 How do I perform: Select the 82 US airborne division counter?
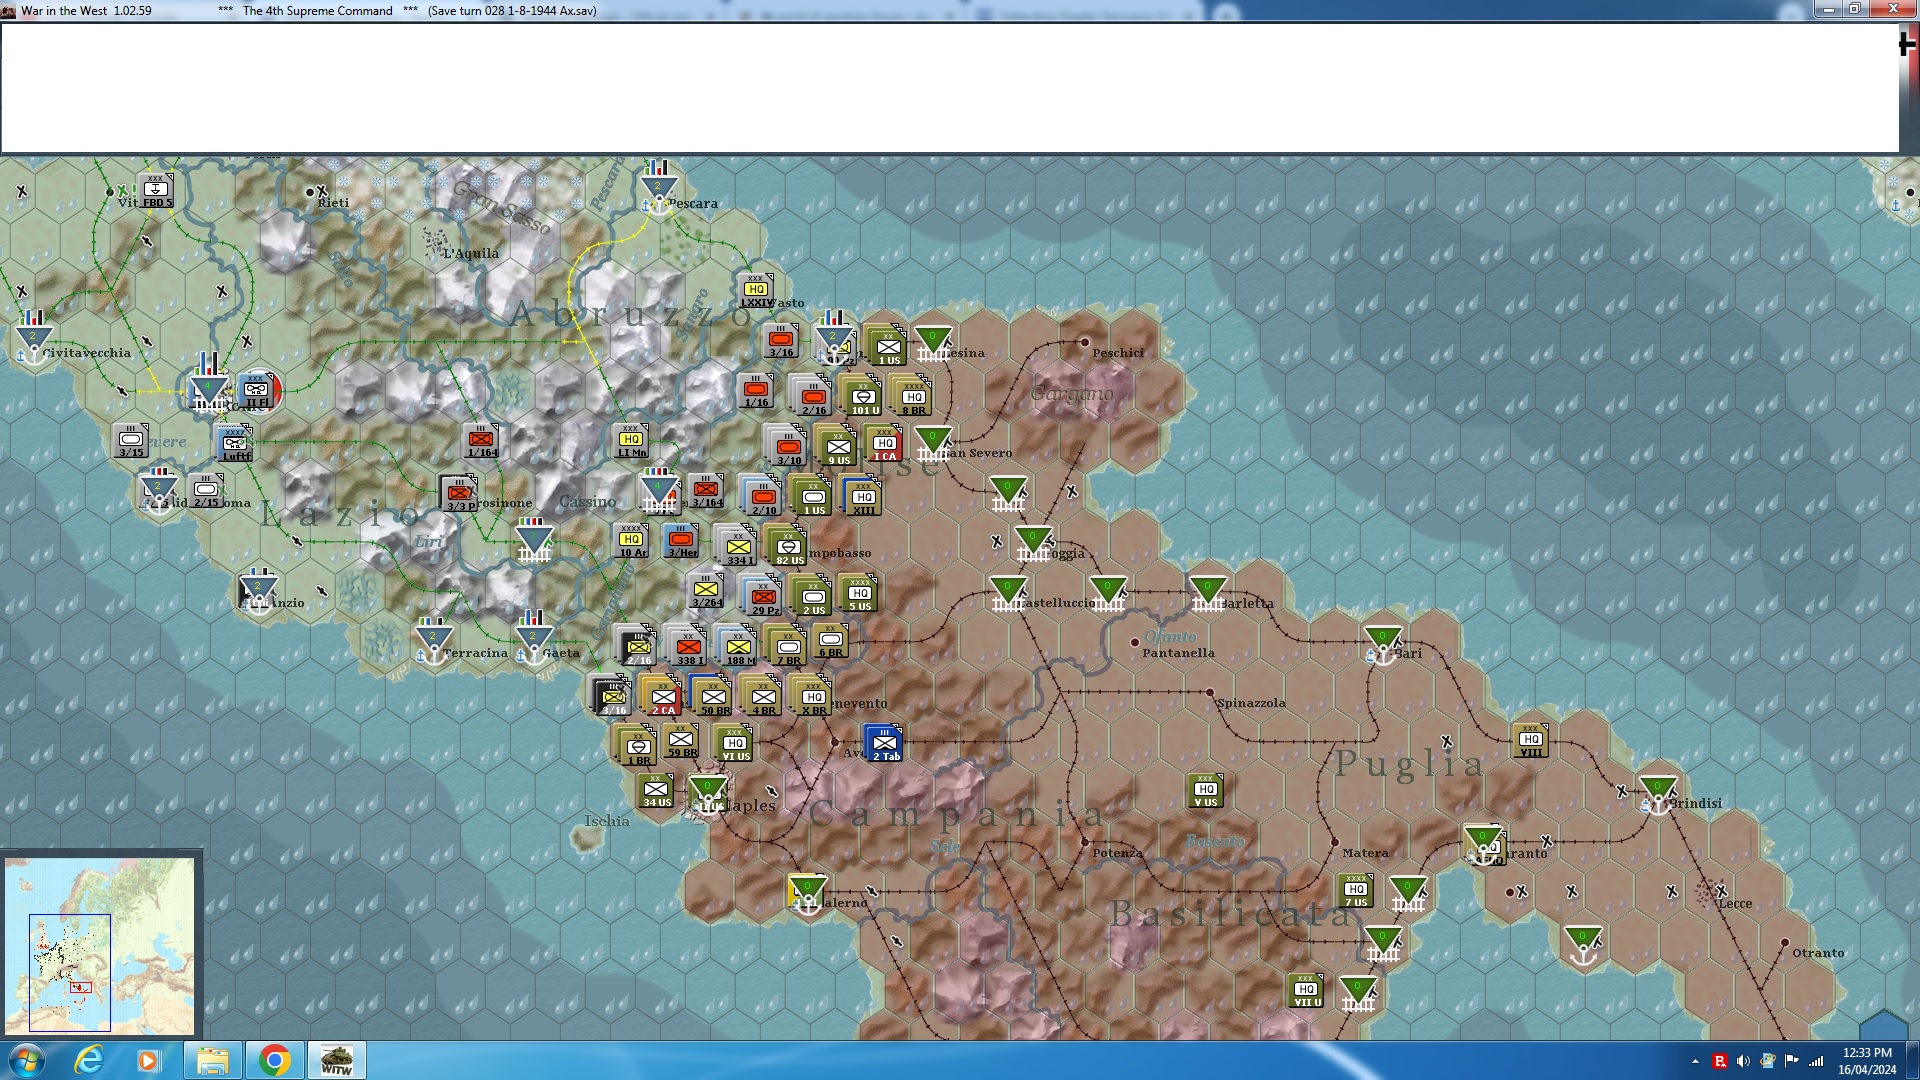pyautogui.click(x=789, y=547)
